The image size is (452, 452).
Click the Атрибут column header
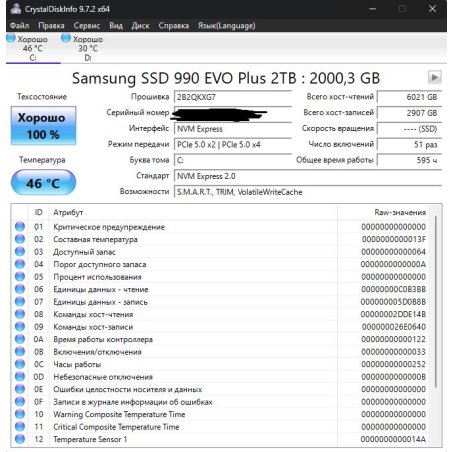193,212
